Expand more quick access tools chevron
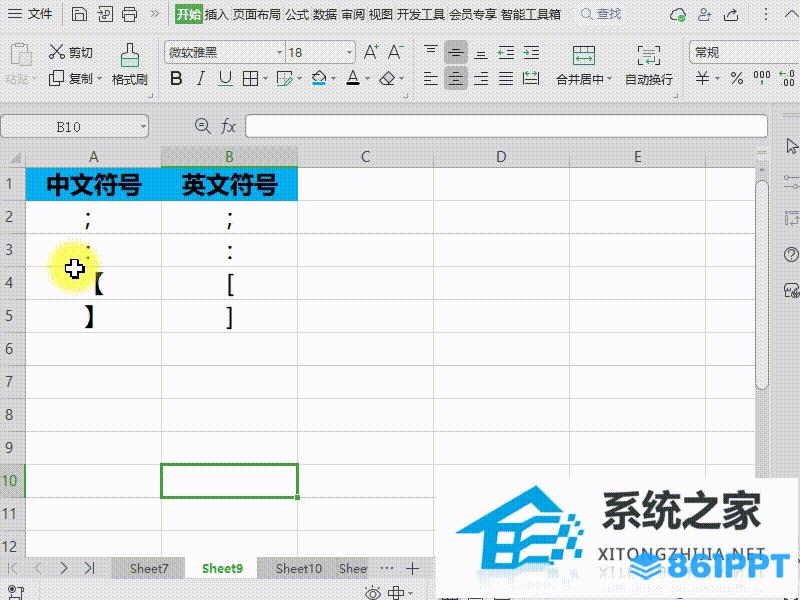 155,14
